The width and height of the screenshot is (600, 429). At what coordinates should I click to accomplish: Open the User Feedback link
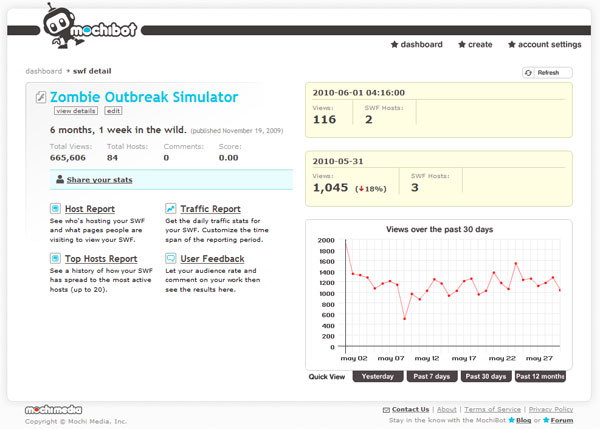point(212,259)
